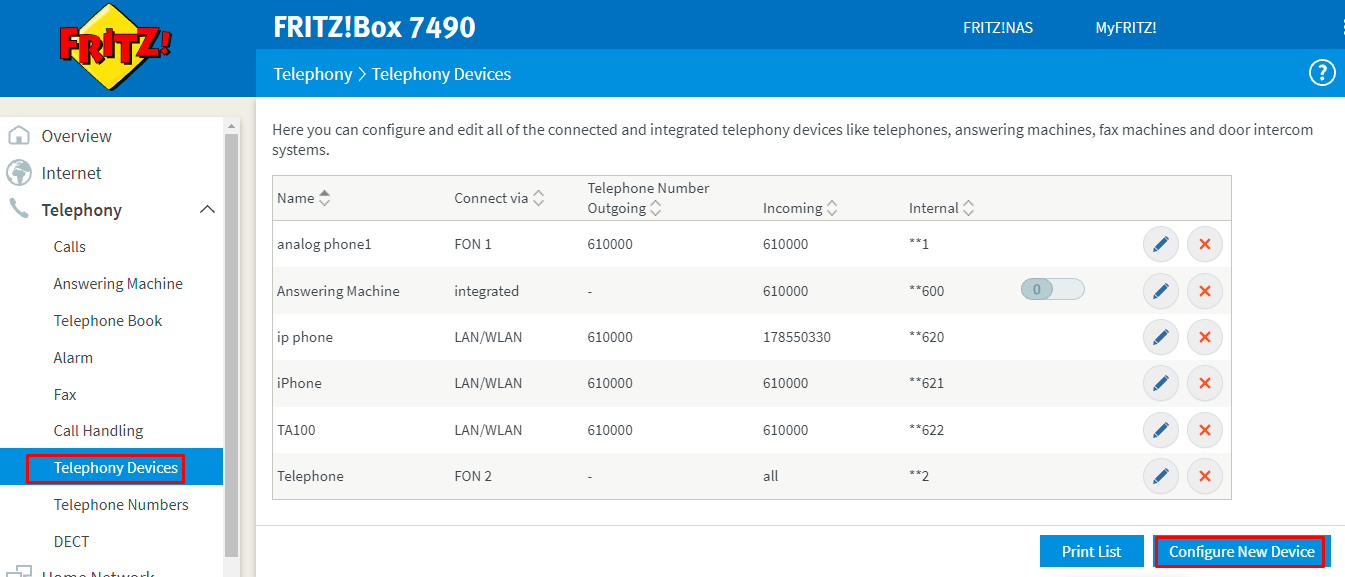Click Telephony Devices in the breadcrumb
Screen dimensions: 1345x577
[441, 74]
